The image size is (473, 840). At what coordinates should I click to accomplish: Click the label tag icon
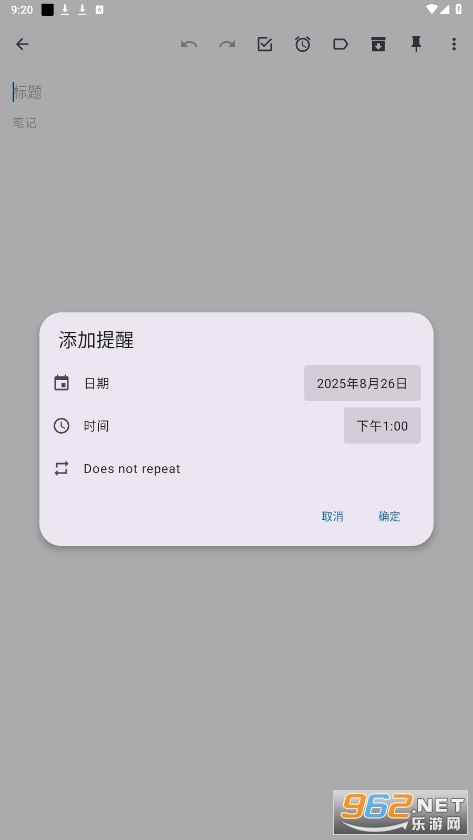pos(340,44)
